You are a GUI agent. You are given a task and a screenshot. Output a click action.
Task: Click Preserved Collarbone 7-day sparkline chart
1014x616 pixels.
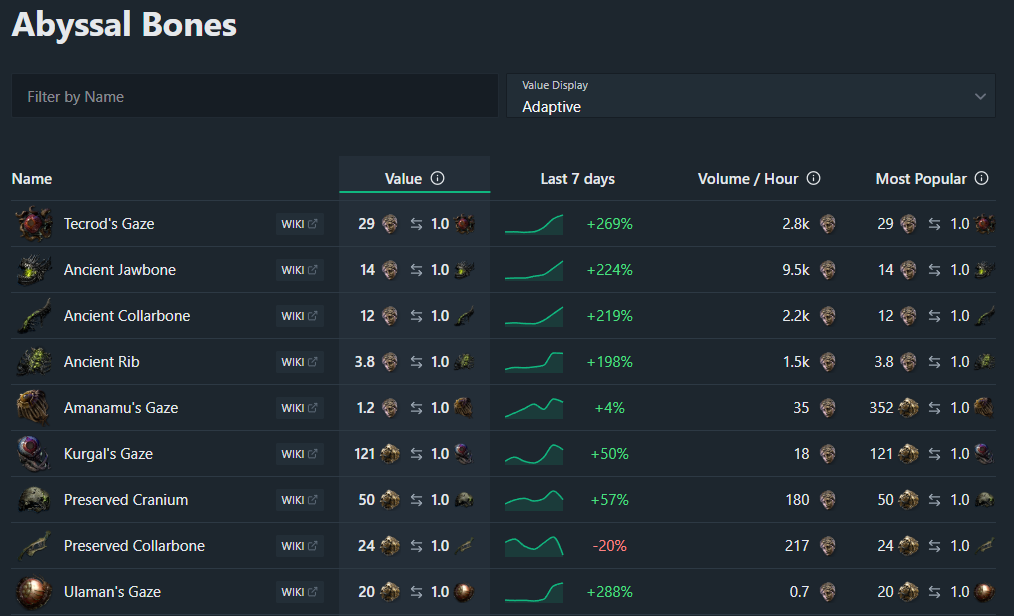pos(534,546)
